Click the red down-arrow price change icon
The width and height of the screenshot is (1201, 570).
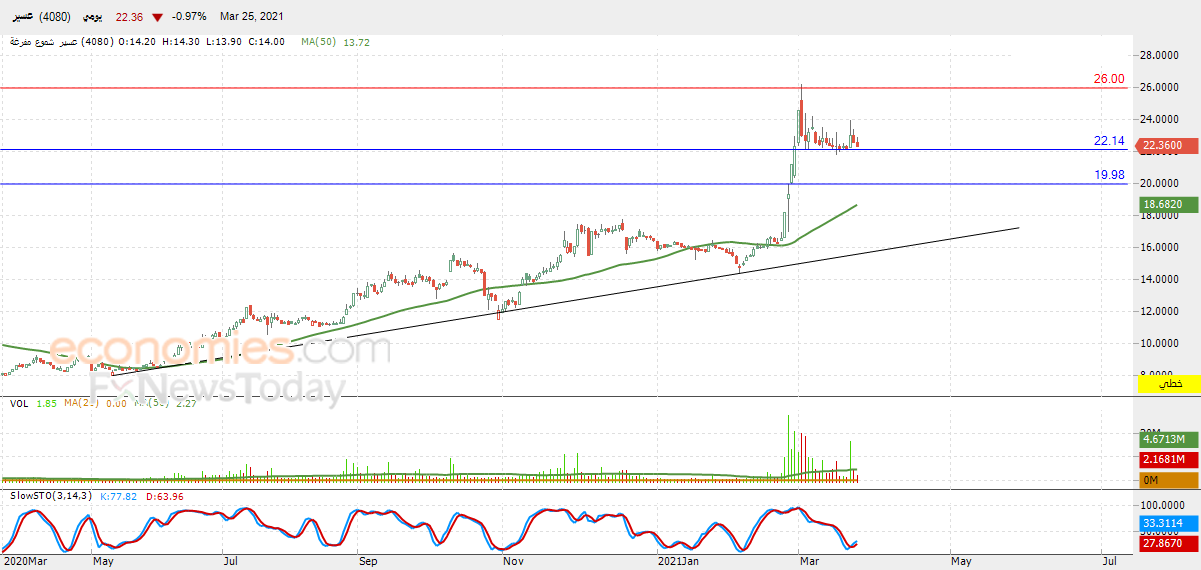pyautogui.click(x=157, y=18)
